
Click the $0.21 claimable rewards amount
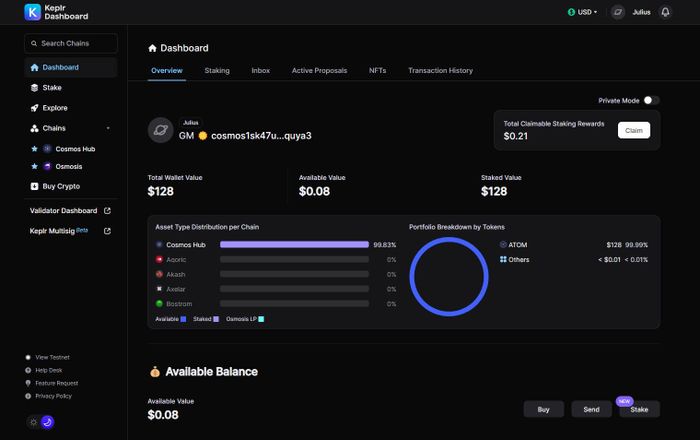[516, 136]
